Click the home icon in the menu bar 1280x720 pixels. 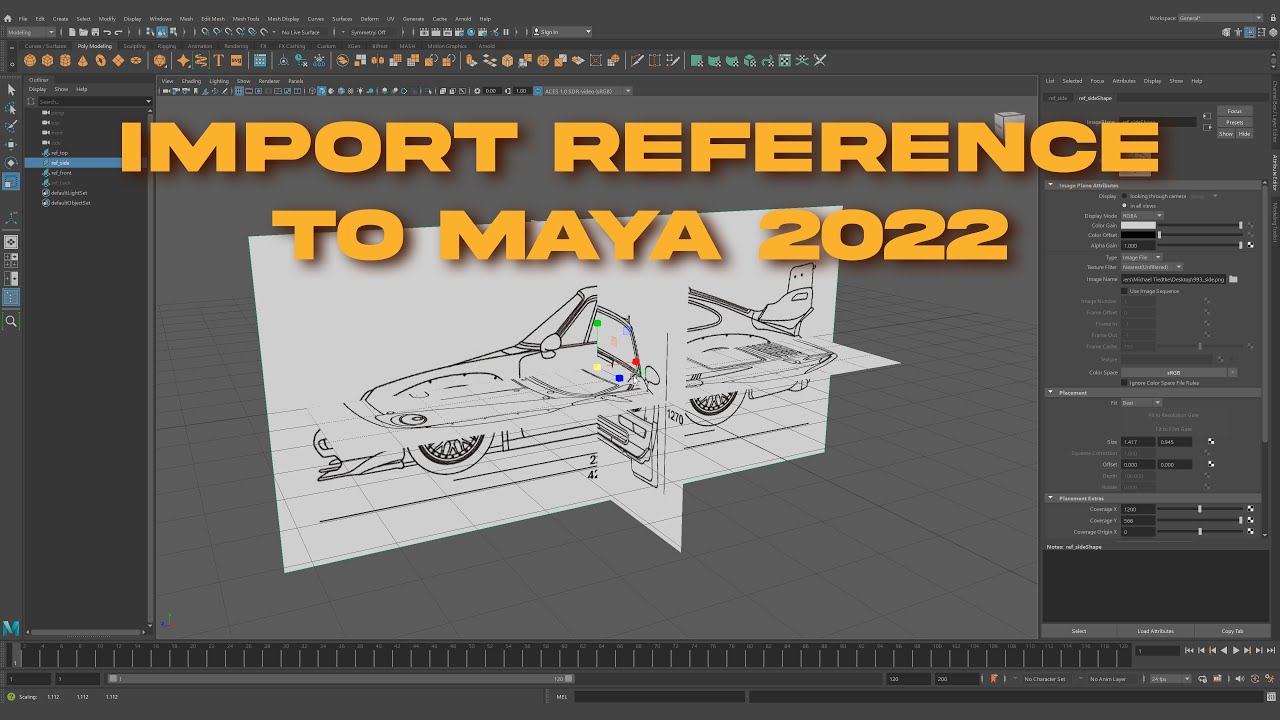(x=7, y=18)
